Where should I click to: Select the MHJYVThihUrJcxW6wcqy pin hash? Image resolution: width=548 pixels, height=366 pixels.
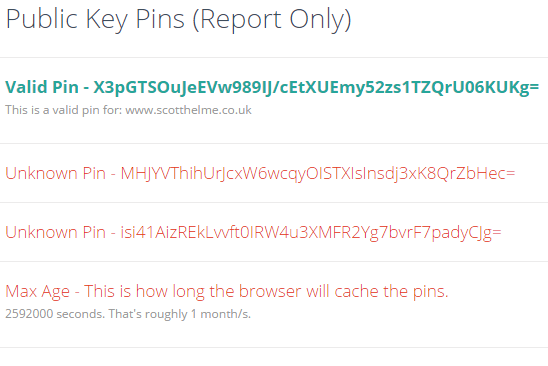click(x=318, y=174)
